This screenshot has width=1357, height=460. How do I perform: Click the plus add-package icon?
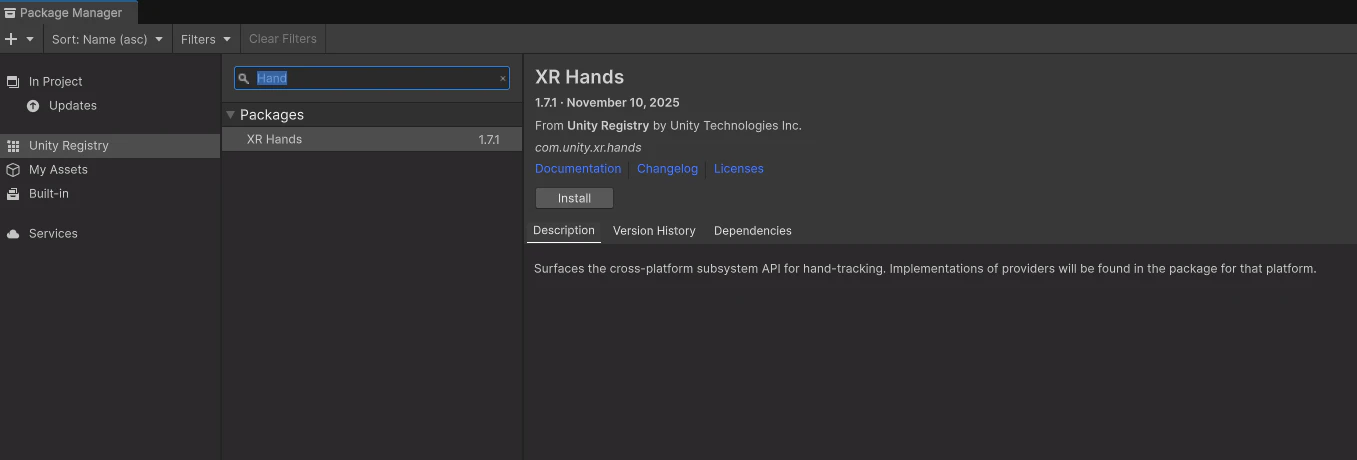[x=11, y=39]
